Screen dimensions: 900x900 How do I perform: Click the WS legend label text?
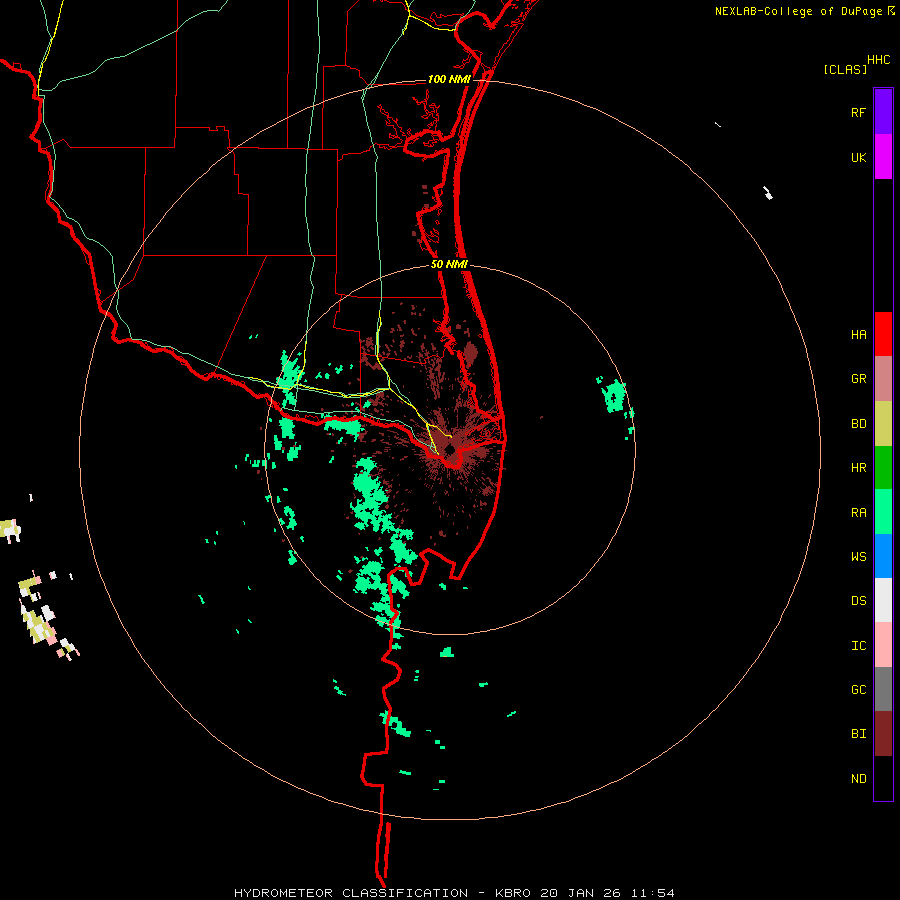click(x=858, y=557)
